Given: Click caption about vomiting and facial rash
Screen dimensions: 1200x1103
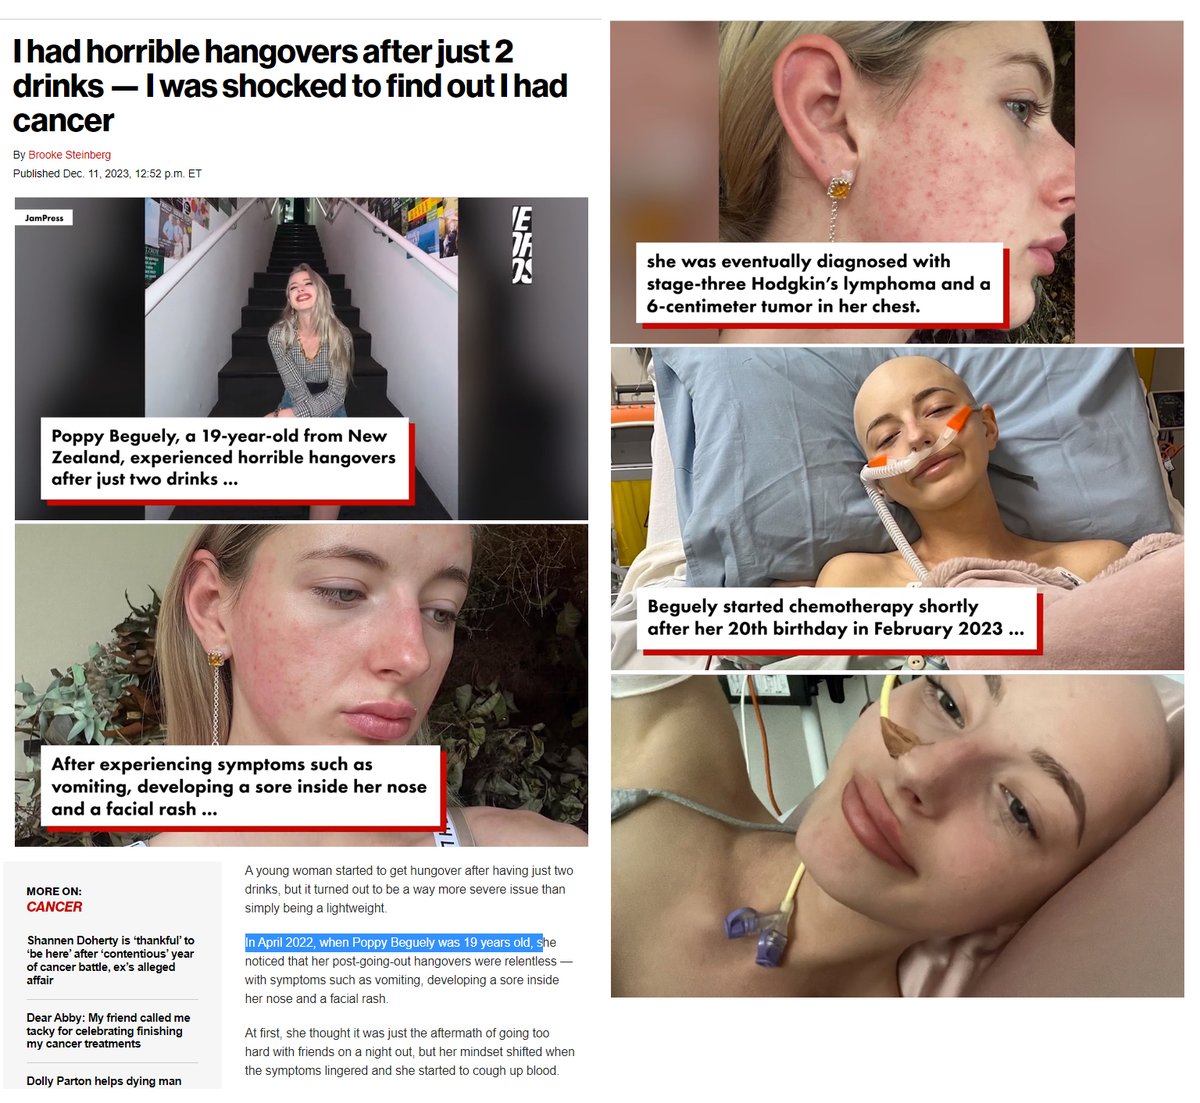Looking at the screenshot, I should coord(240,787).
